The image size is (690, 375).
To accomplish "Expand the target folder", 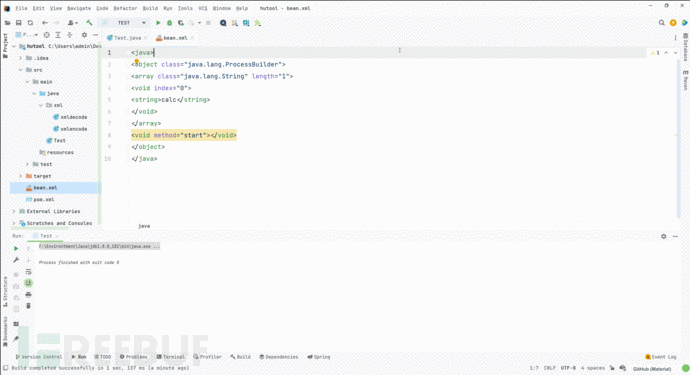I will 20,176.
